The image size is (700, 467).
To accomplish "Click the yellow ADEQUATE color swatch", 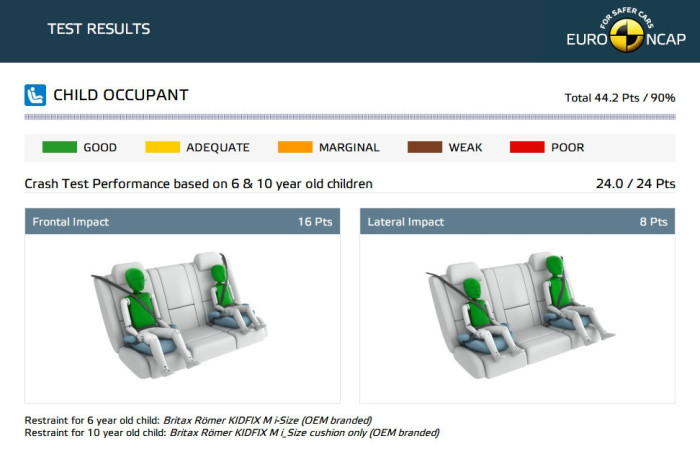I will [163, 147].
